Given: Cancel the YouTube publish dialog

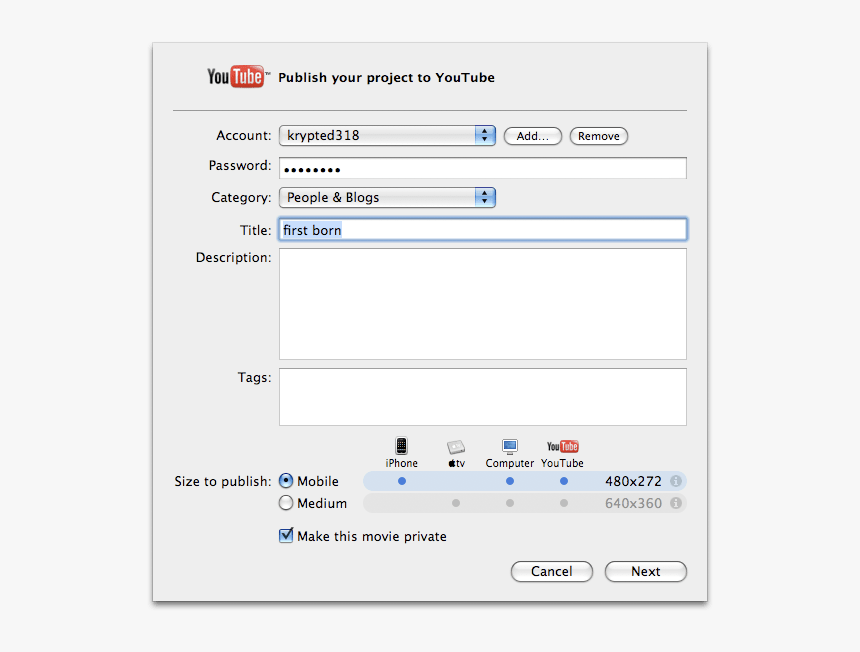Looking at the screenshot, I should (x=552, y=571).
